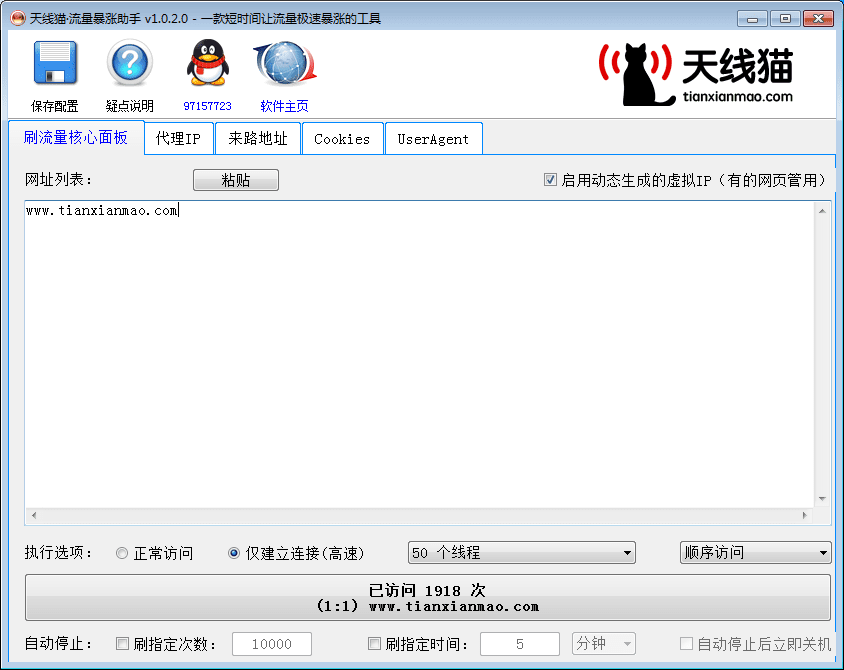Click the URL list scroll left arrow
844x670 pixels.
(x=34, y=516)
